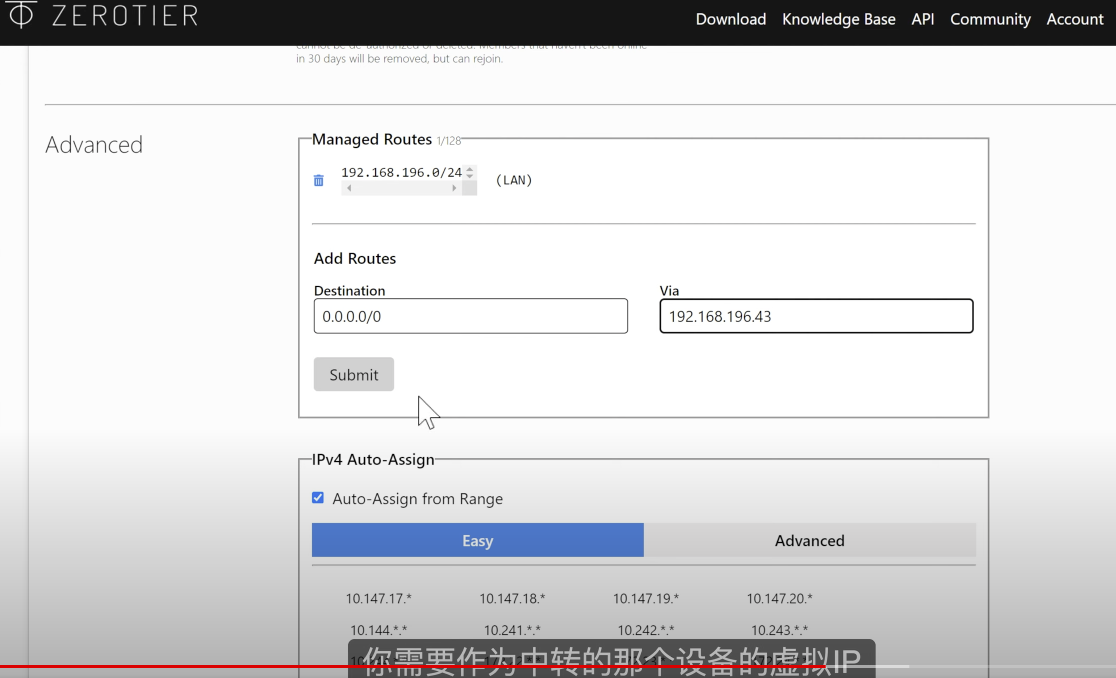Image resolution: width=1116 pixels, height=678 pixels.
Task: Open the Knowledge Base link
Action: coord(838,19)
